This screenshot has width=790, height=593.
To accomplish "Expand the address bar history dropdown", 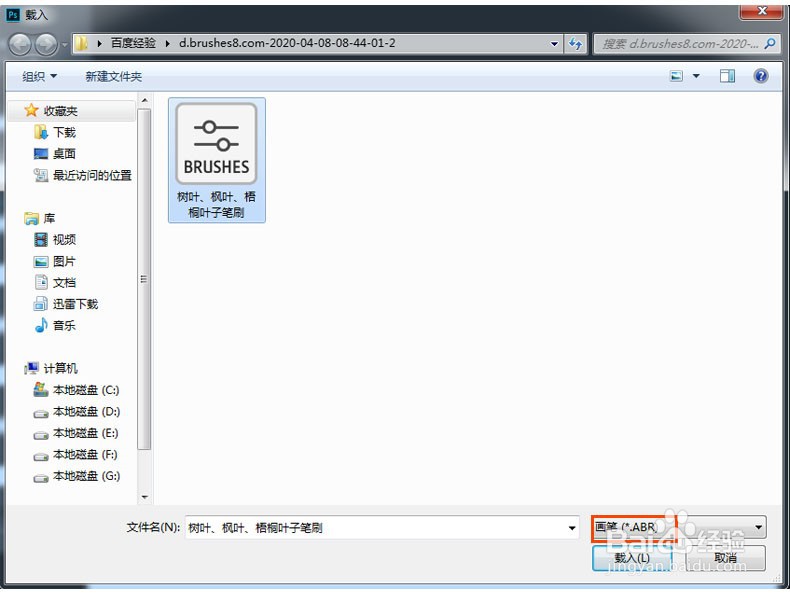I will pyautogui.click(x=554, y=44).
